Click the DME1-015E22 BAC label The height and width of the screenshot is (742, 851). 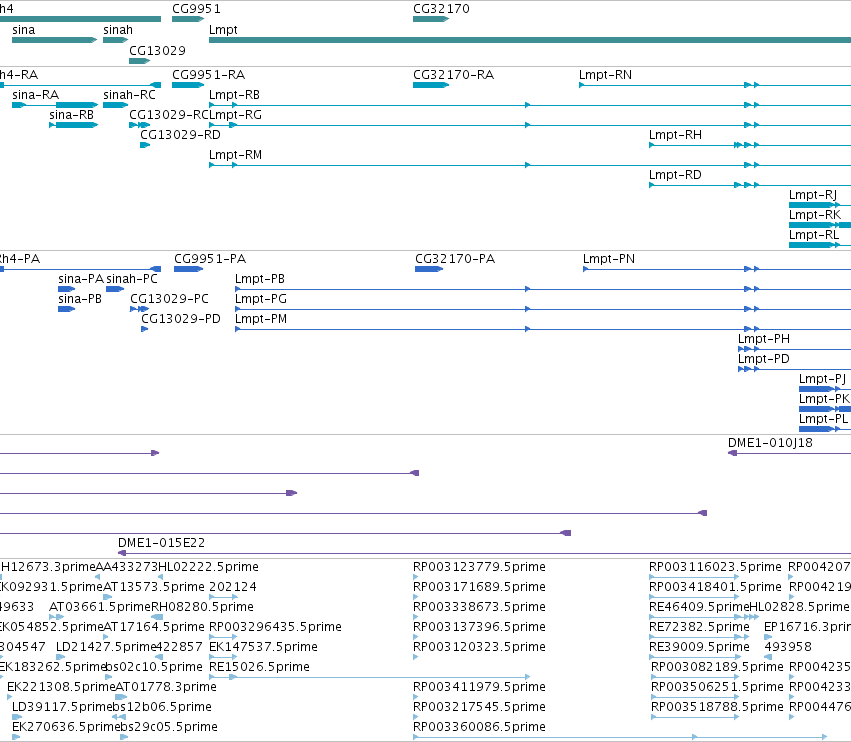click(162, 543)
